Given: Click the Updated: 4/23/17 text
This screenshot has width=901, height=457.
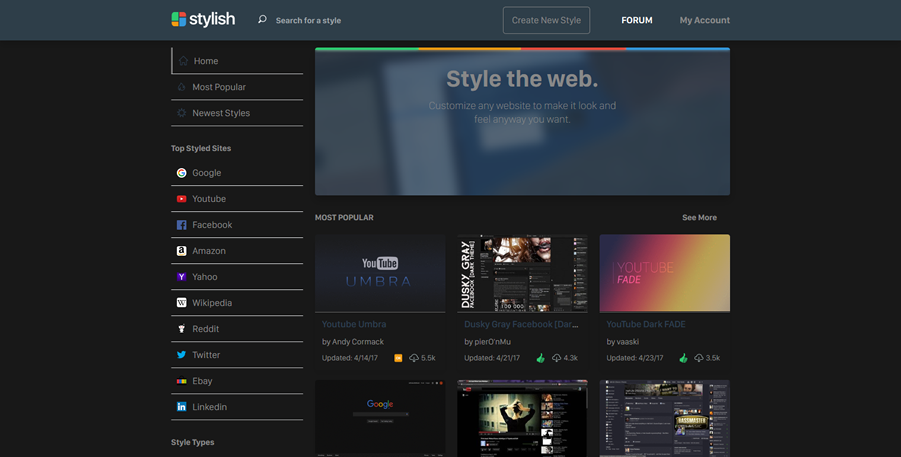Looking at the screenshot, I should point(634,358).
